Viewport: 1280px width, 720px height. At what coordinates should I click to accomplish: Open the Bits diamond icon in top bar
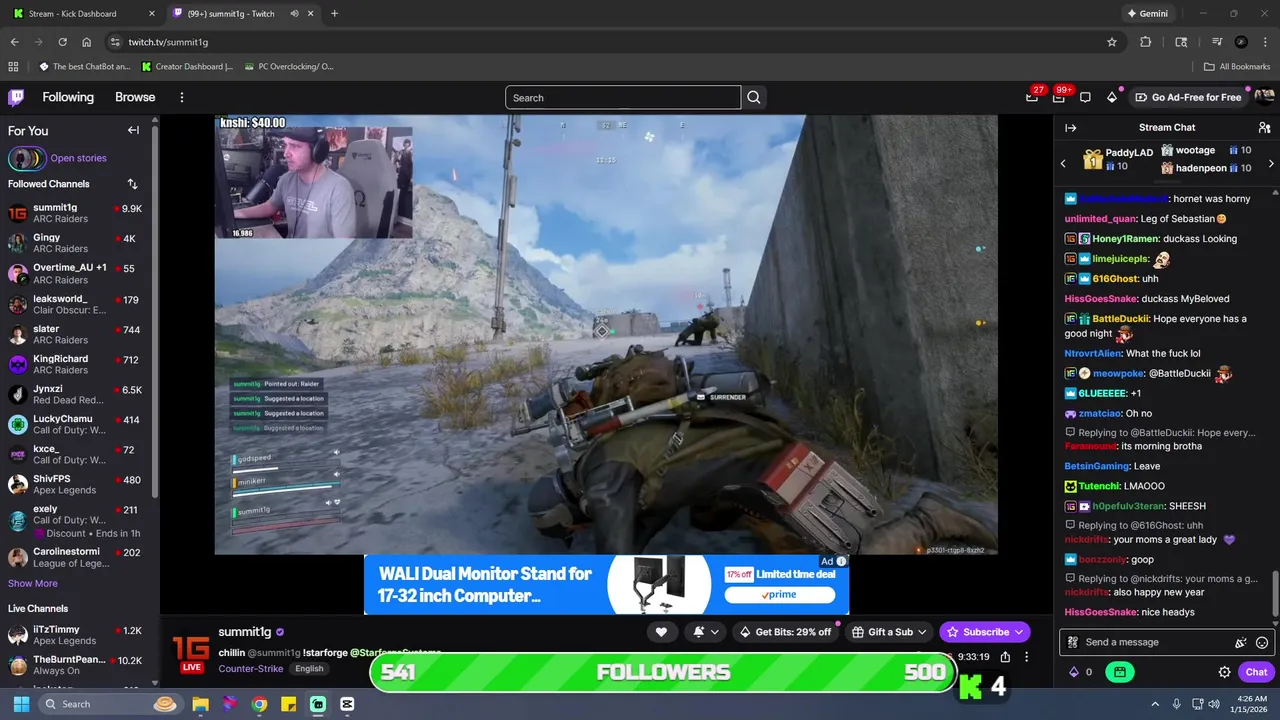[x=1112, y=97]
